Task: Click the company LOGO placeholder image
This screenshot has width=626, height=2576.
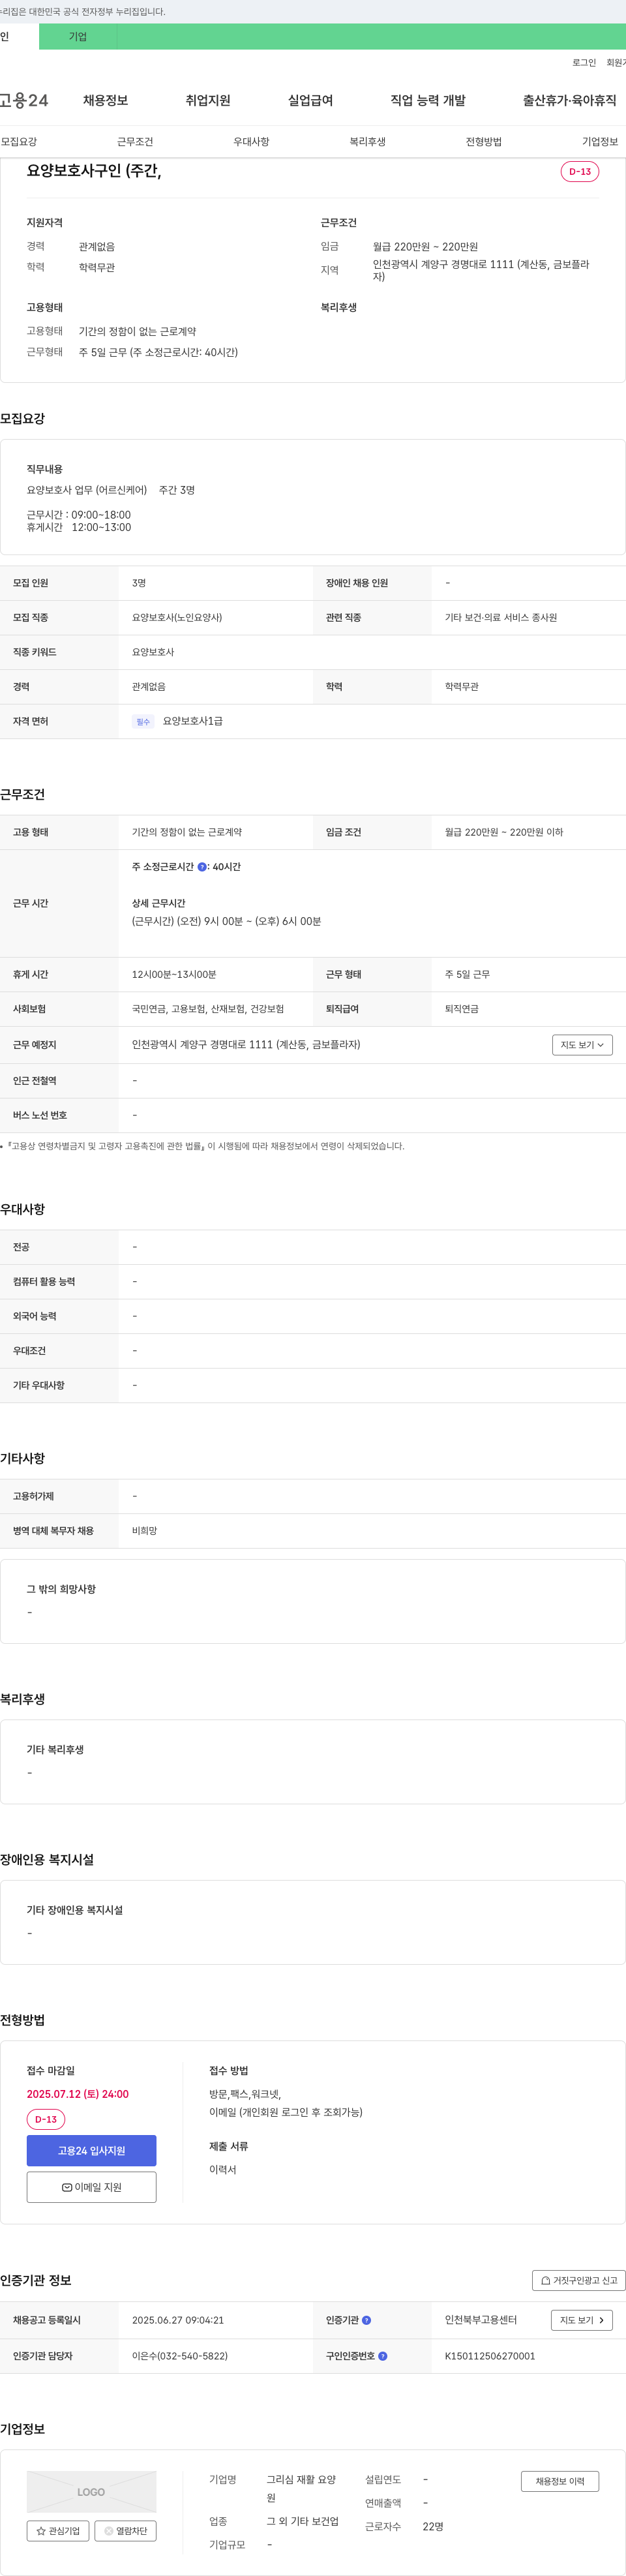Action: [x=91, y=2492]
